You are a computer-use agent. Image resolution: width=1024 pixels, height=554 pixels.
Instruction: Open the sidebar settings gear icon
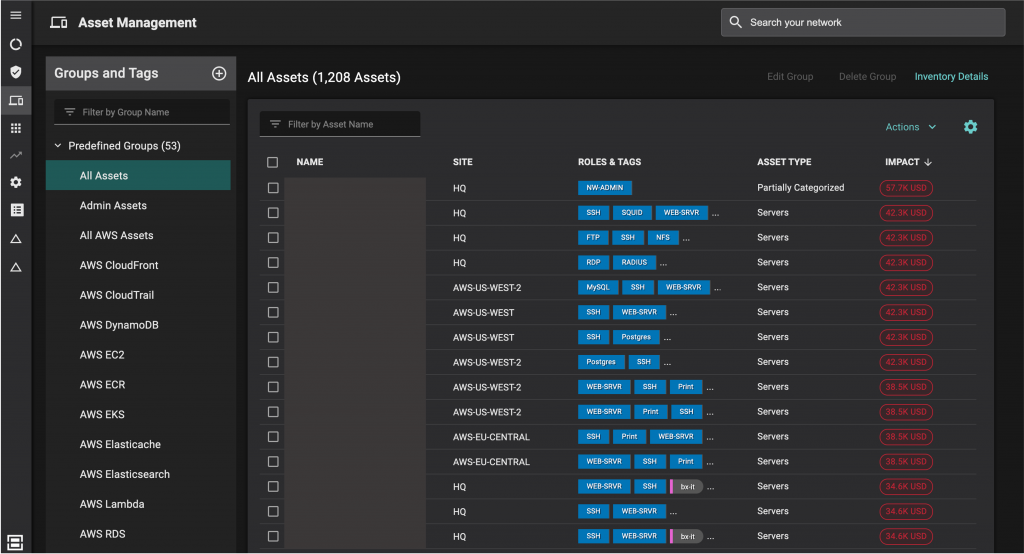(15, 182)
